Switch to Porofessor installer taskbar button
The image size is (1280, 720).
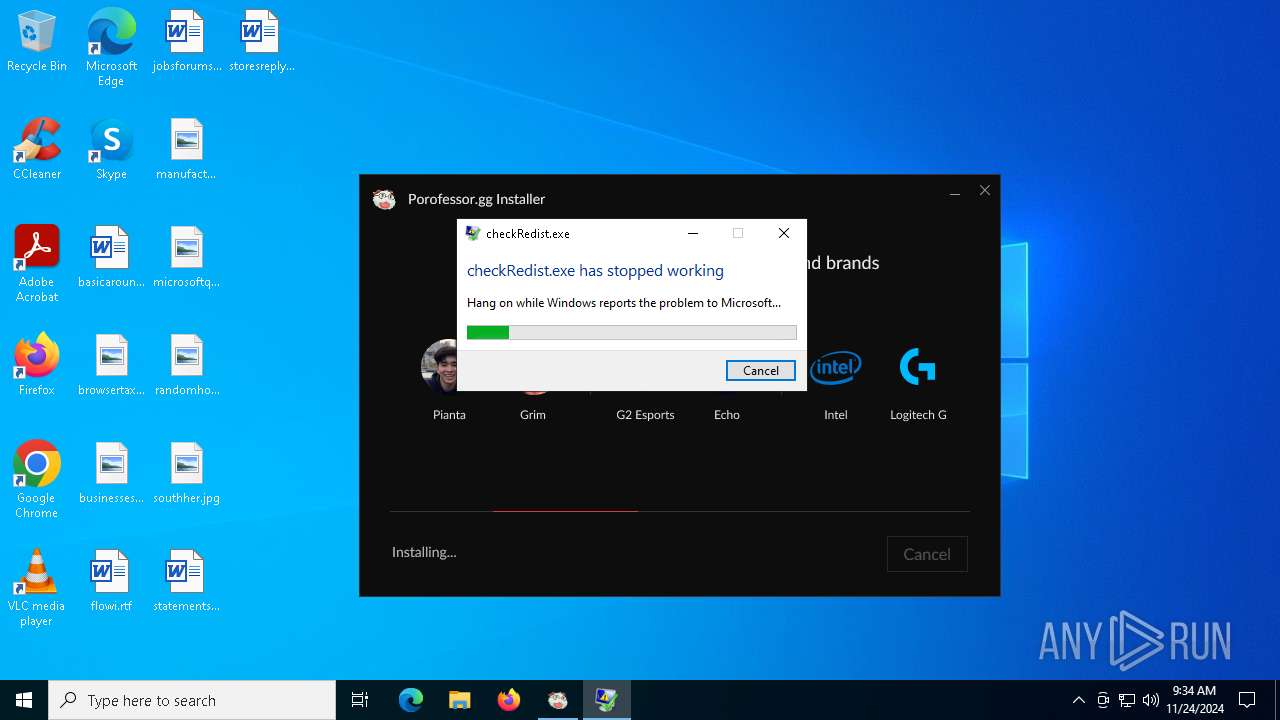557,700
